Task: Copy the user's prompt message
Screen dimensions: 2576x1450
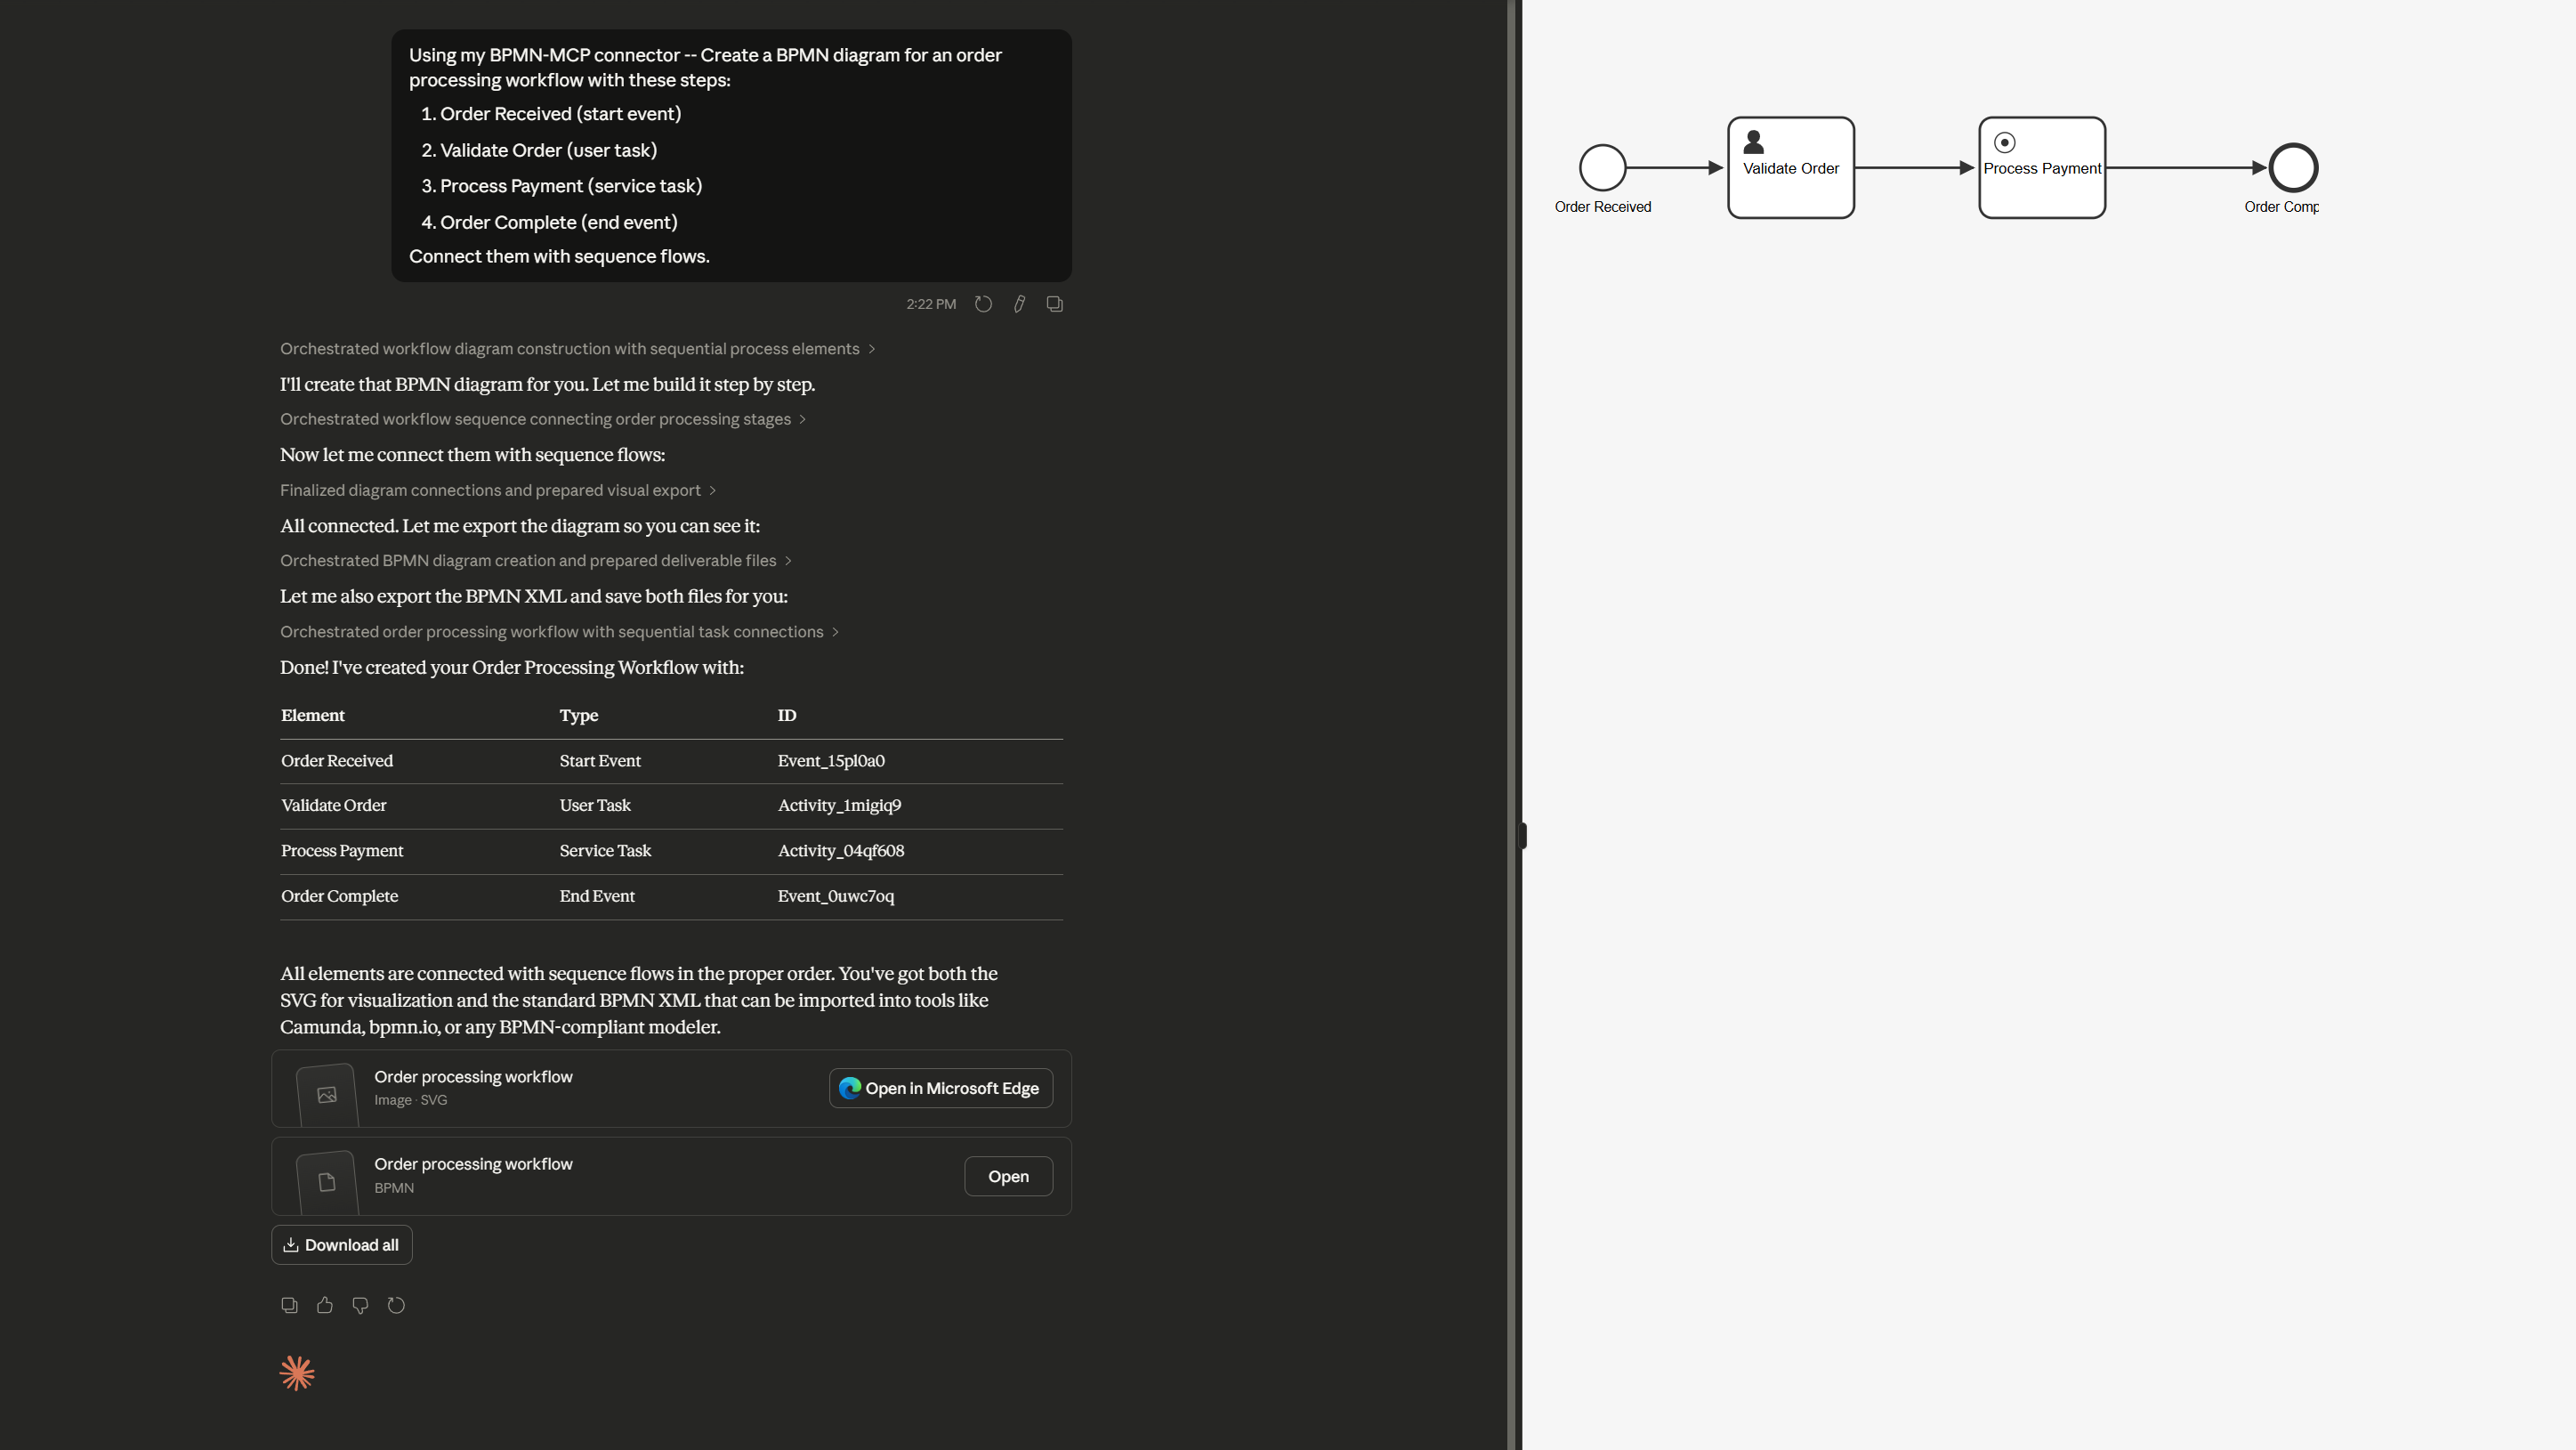Action: [x=1055, y=303]
